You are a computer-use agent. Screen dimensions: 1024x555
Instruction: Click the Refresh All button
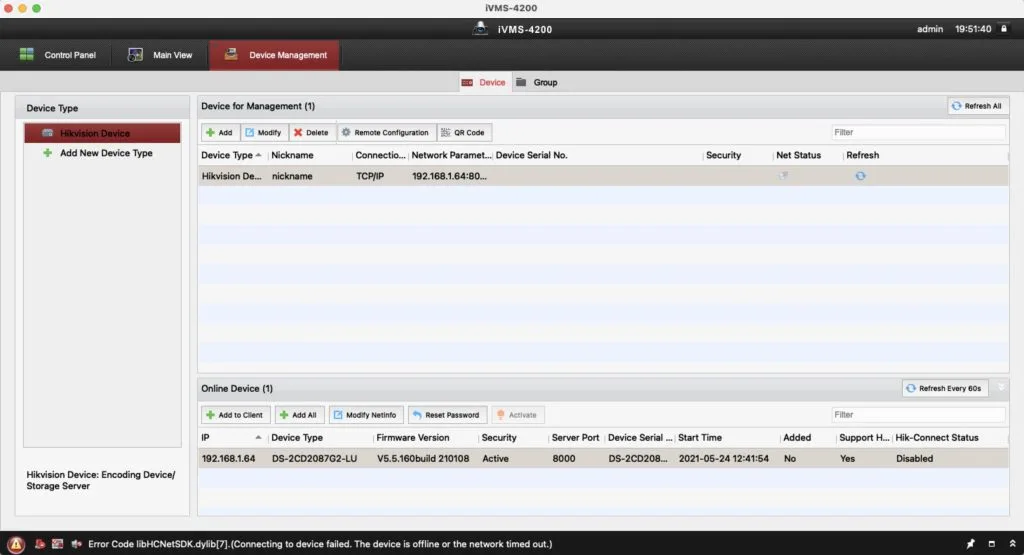pos(978,106)
